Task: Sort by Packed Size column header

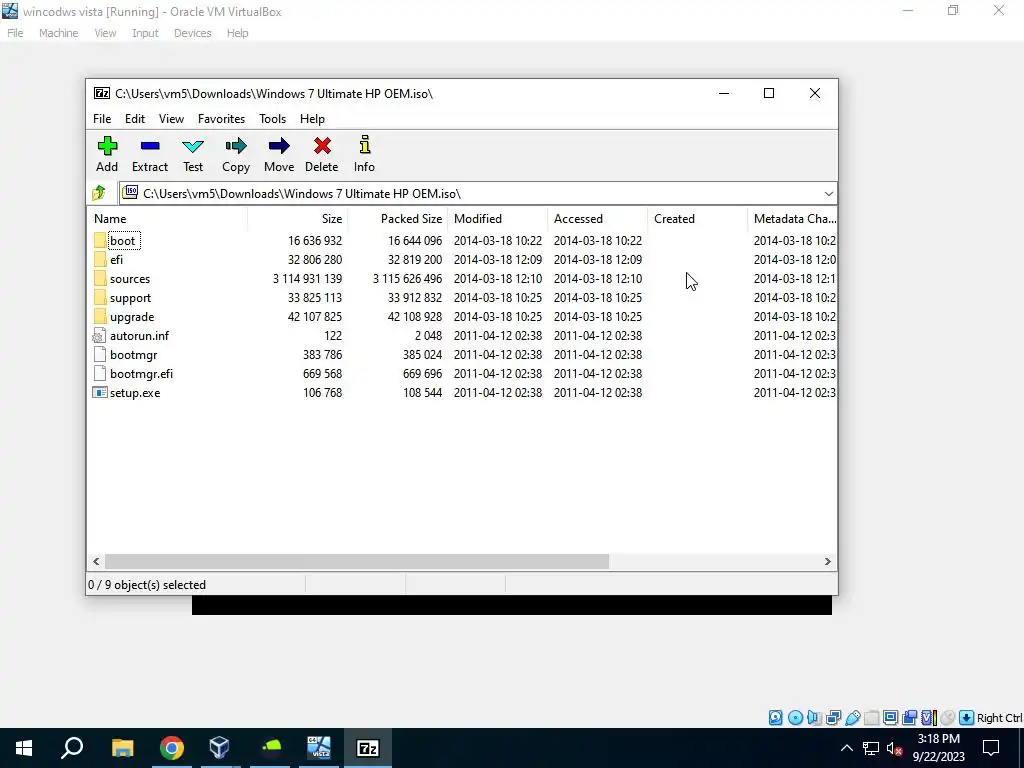Action: 397,219
